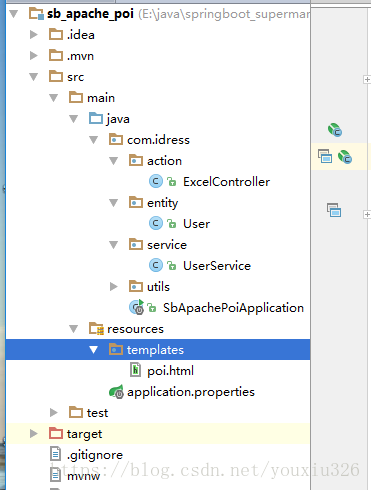Click the resources folder icon

(x=96, y=329)
